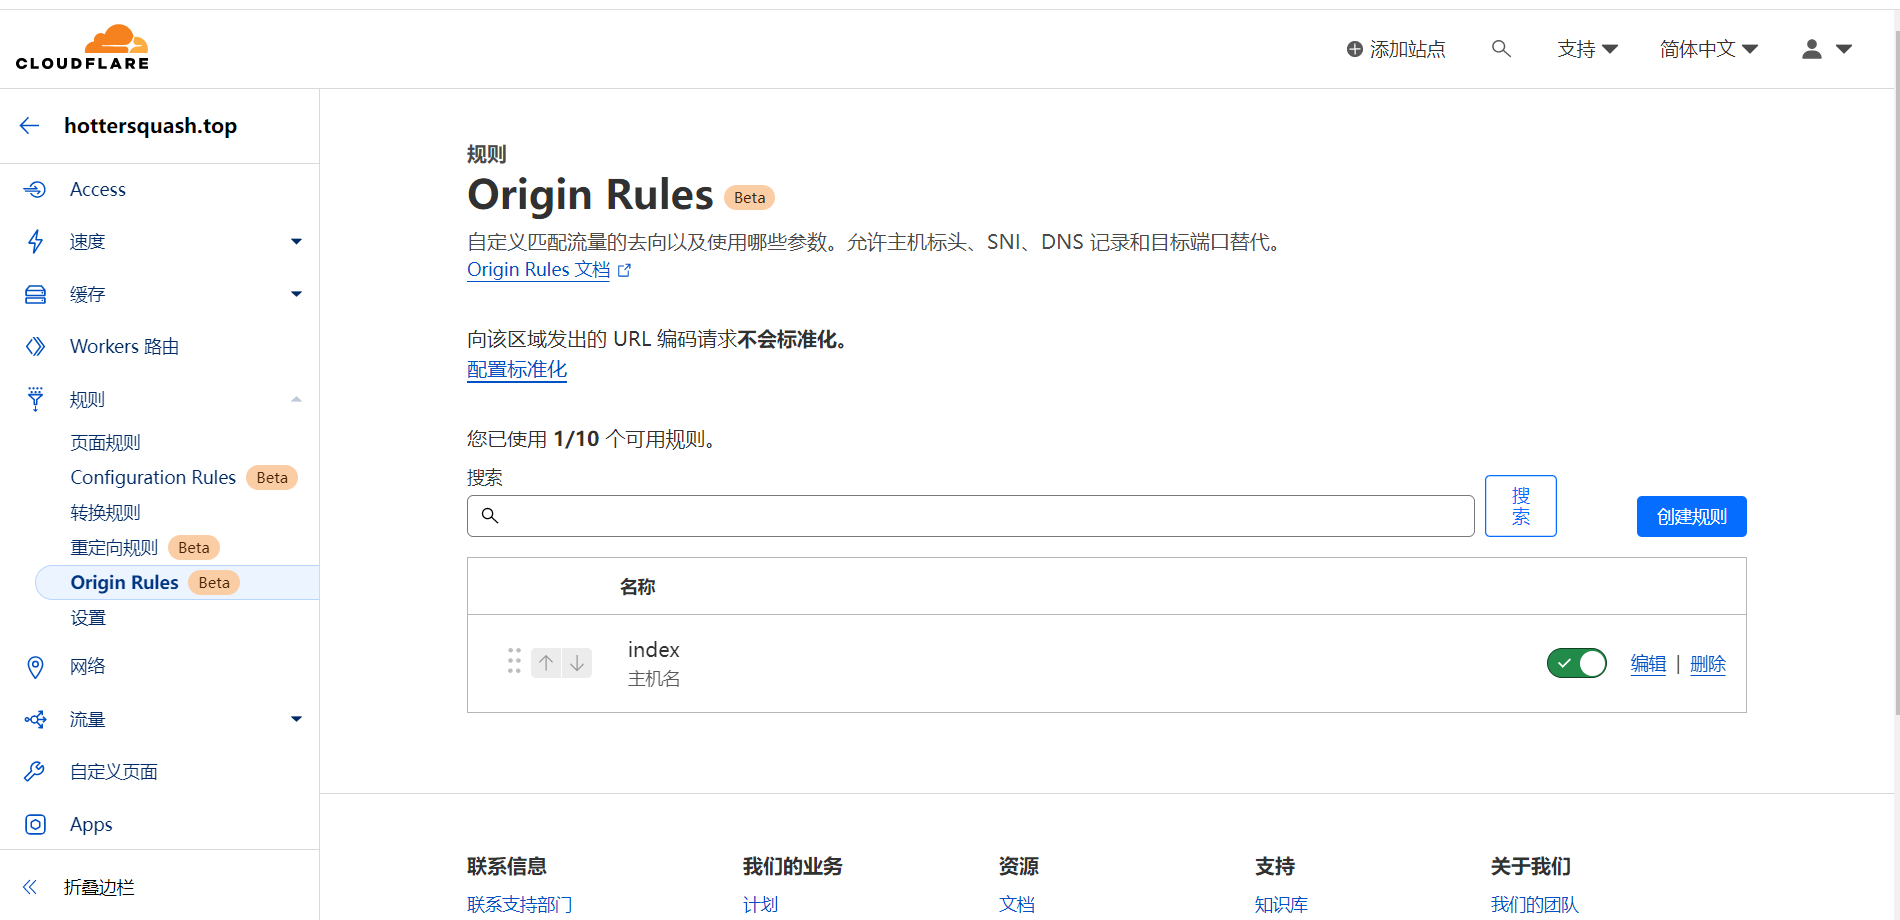Expand the 缓存 sidebar section
The image size is (1900, 920).
click(x=296, y=294)
